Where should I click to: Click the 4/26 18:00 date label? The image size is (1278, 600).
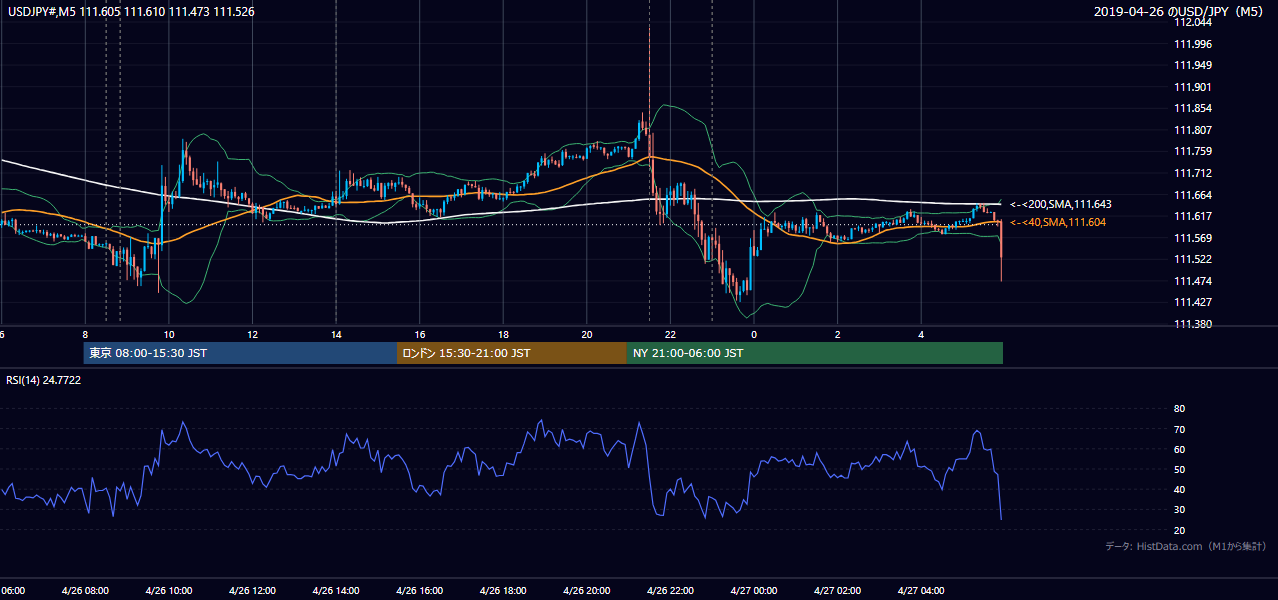[502, 591]
